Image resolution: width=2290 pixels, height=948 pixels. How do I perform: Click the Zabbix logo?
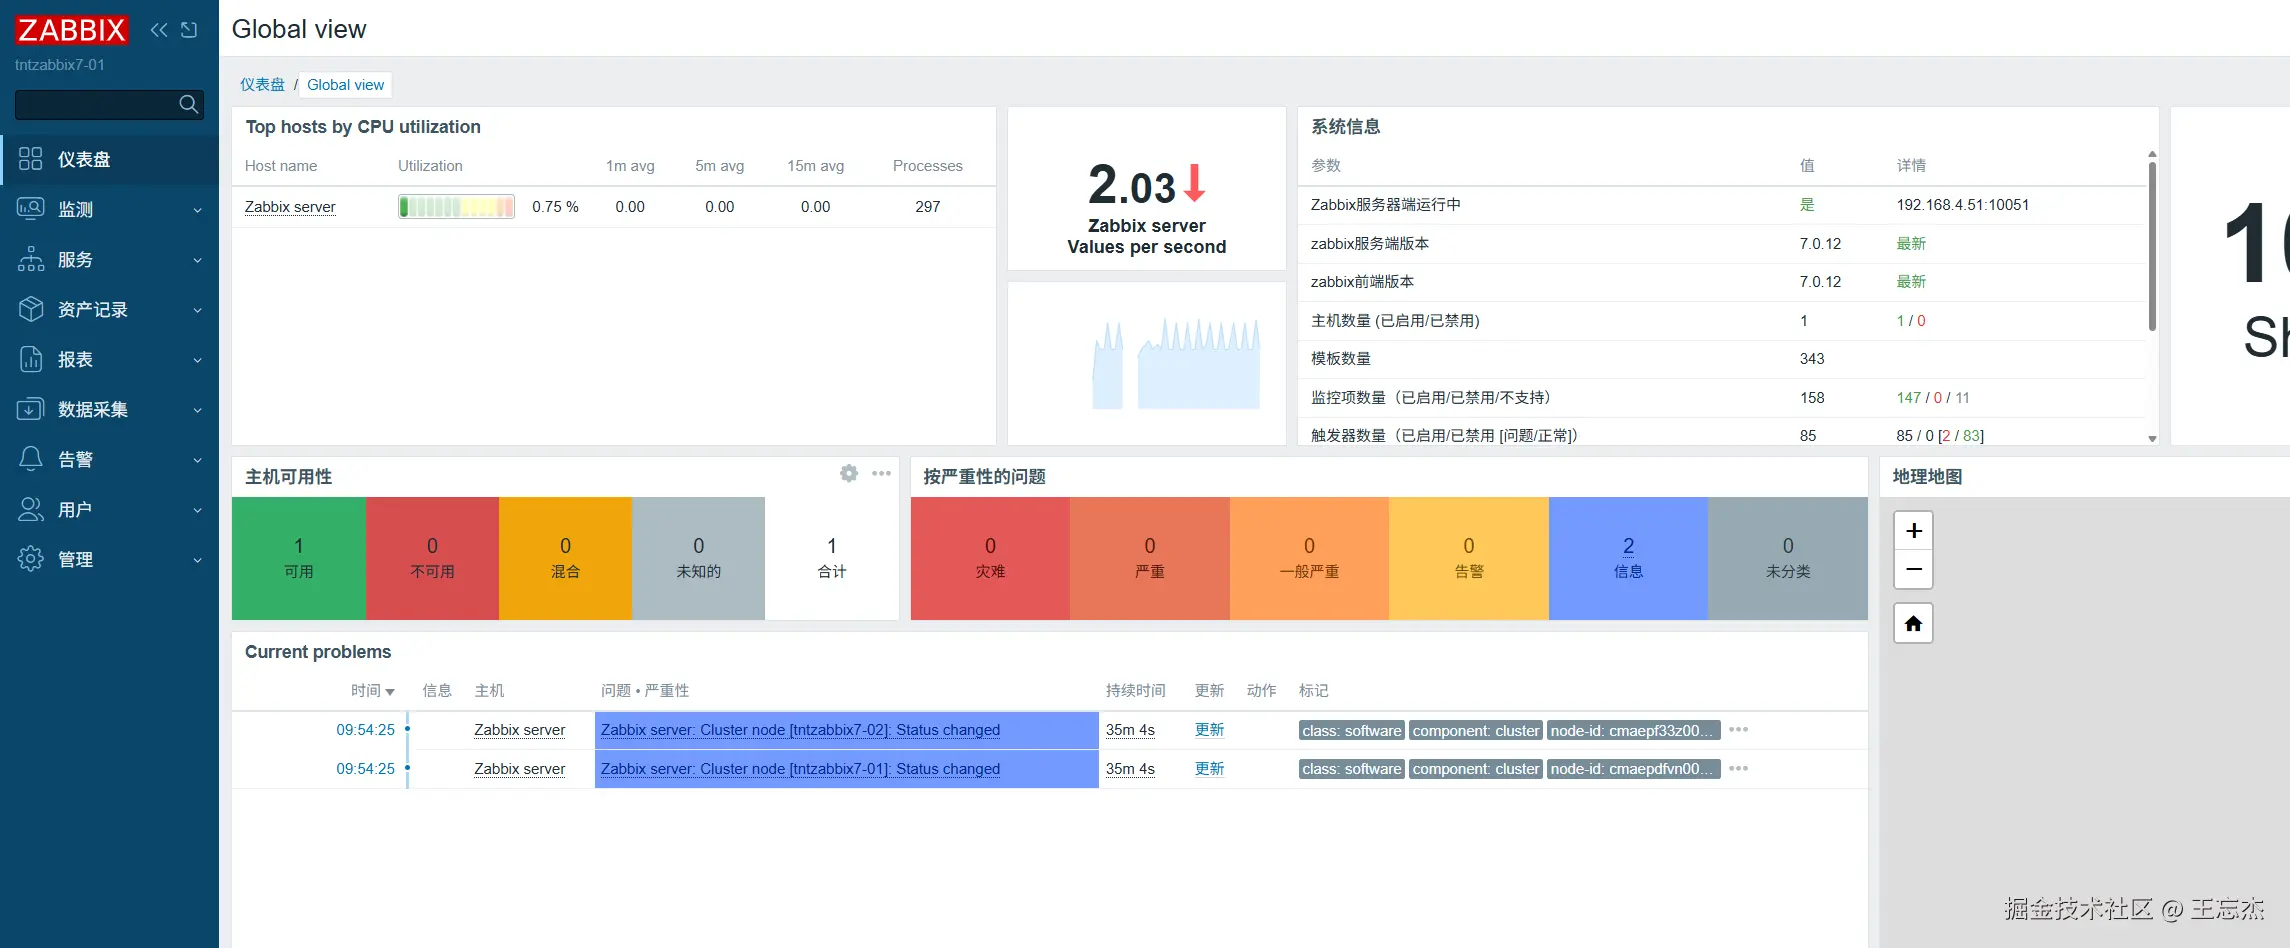[72, 30]
